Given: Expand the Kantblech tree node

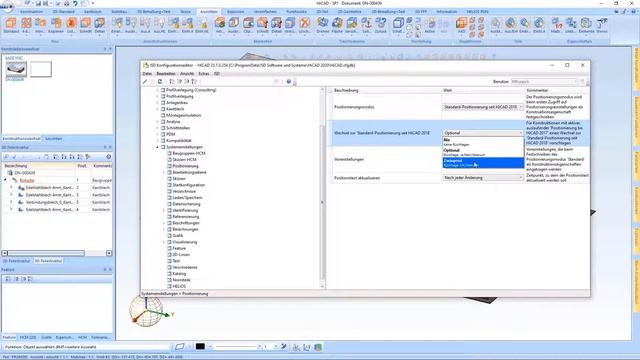Looking at the screenshot, I should pyautogui.click(x=157, y=109).
